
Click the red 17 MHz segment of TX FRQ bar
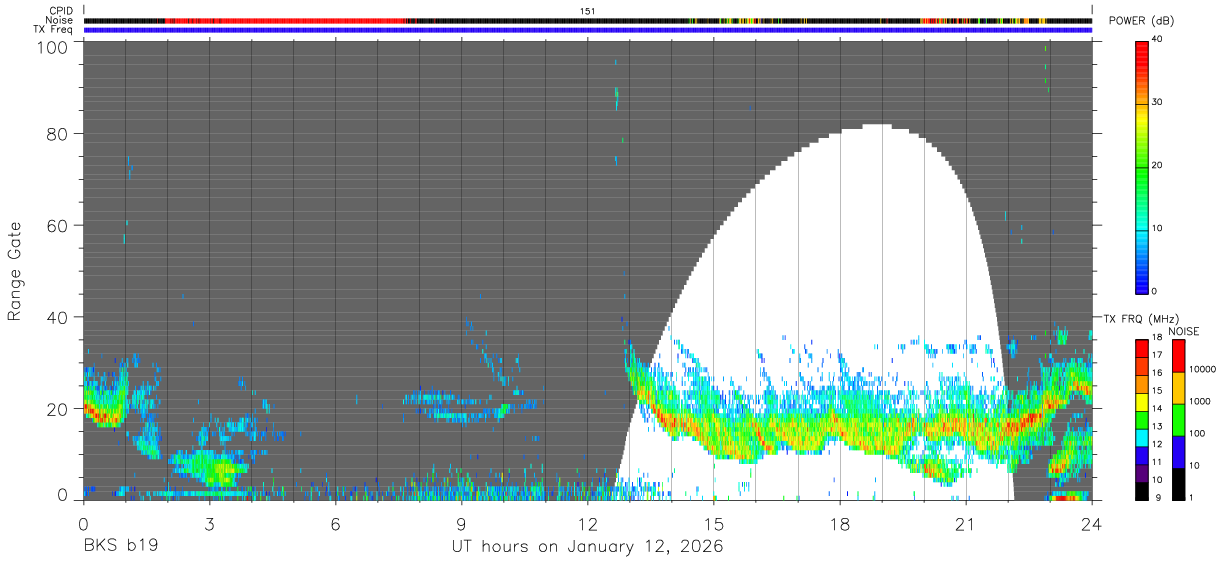point(1141,349)
